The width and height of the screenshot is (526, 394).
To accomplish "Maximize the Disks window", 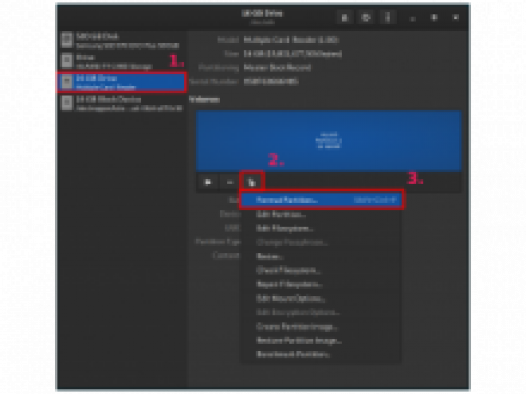I will [434, 17].
